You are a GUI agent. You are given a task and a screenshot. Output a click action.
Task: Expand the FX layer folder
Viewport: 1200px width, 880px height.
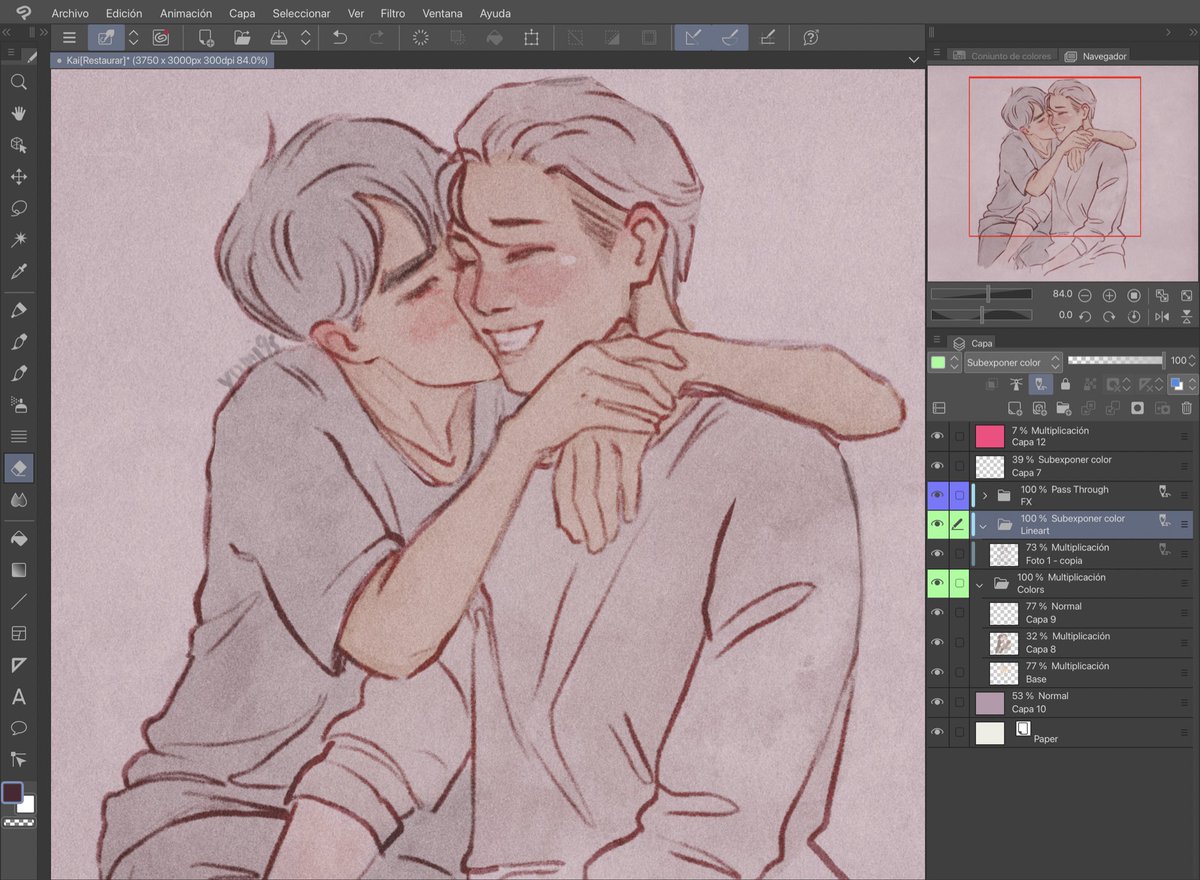985,495
